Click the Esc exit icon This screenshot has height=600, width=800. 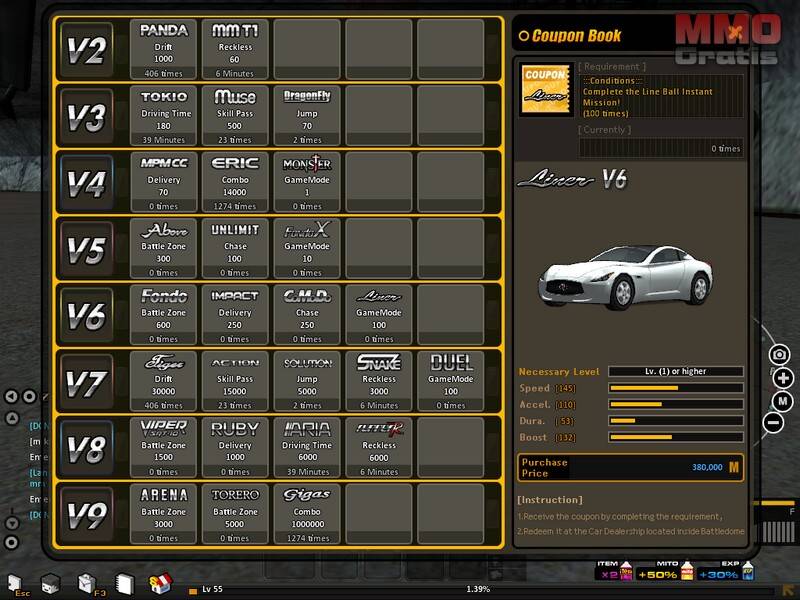tap(14, 583)
